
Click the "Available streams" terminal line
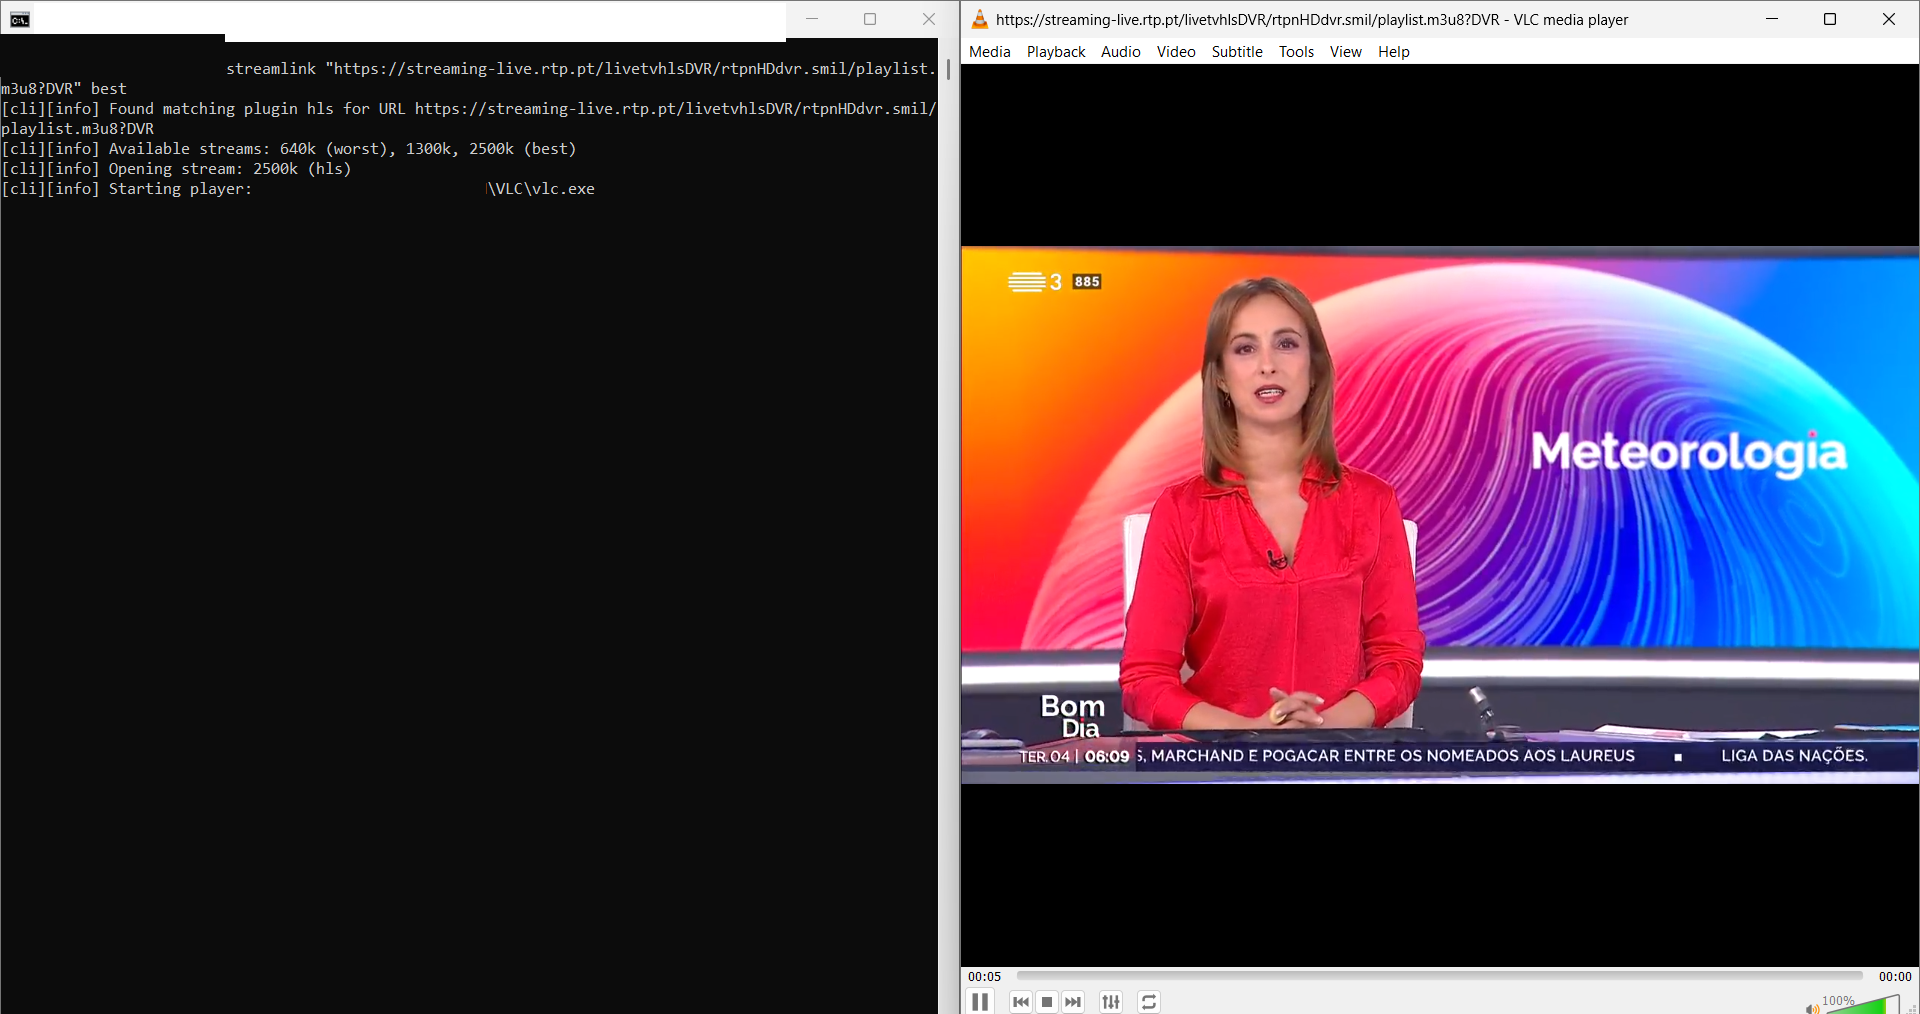click(289, 149)
